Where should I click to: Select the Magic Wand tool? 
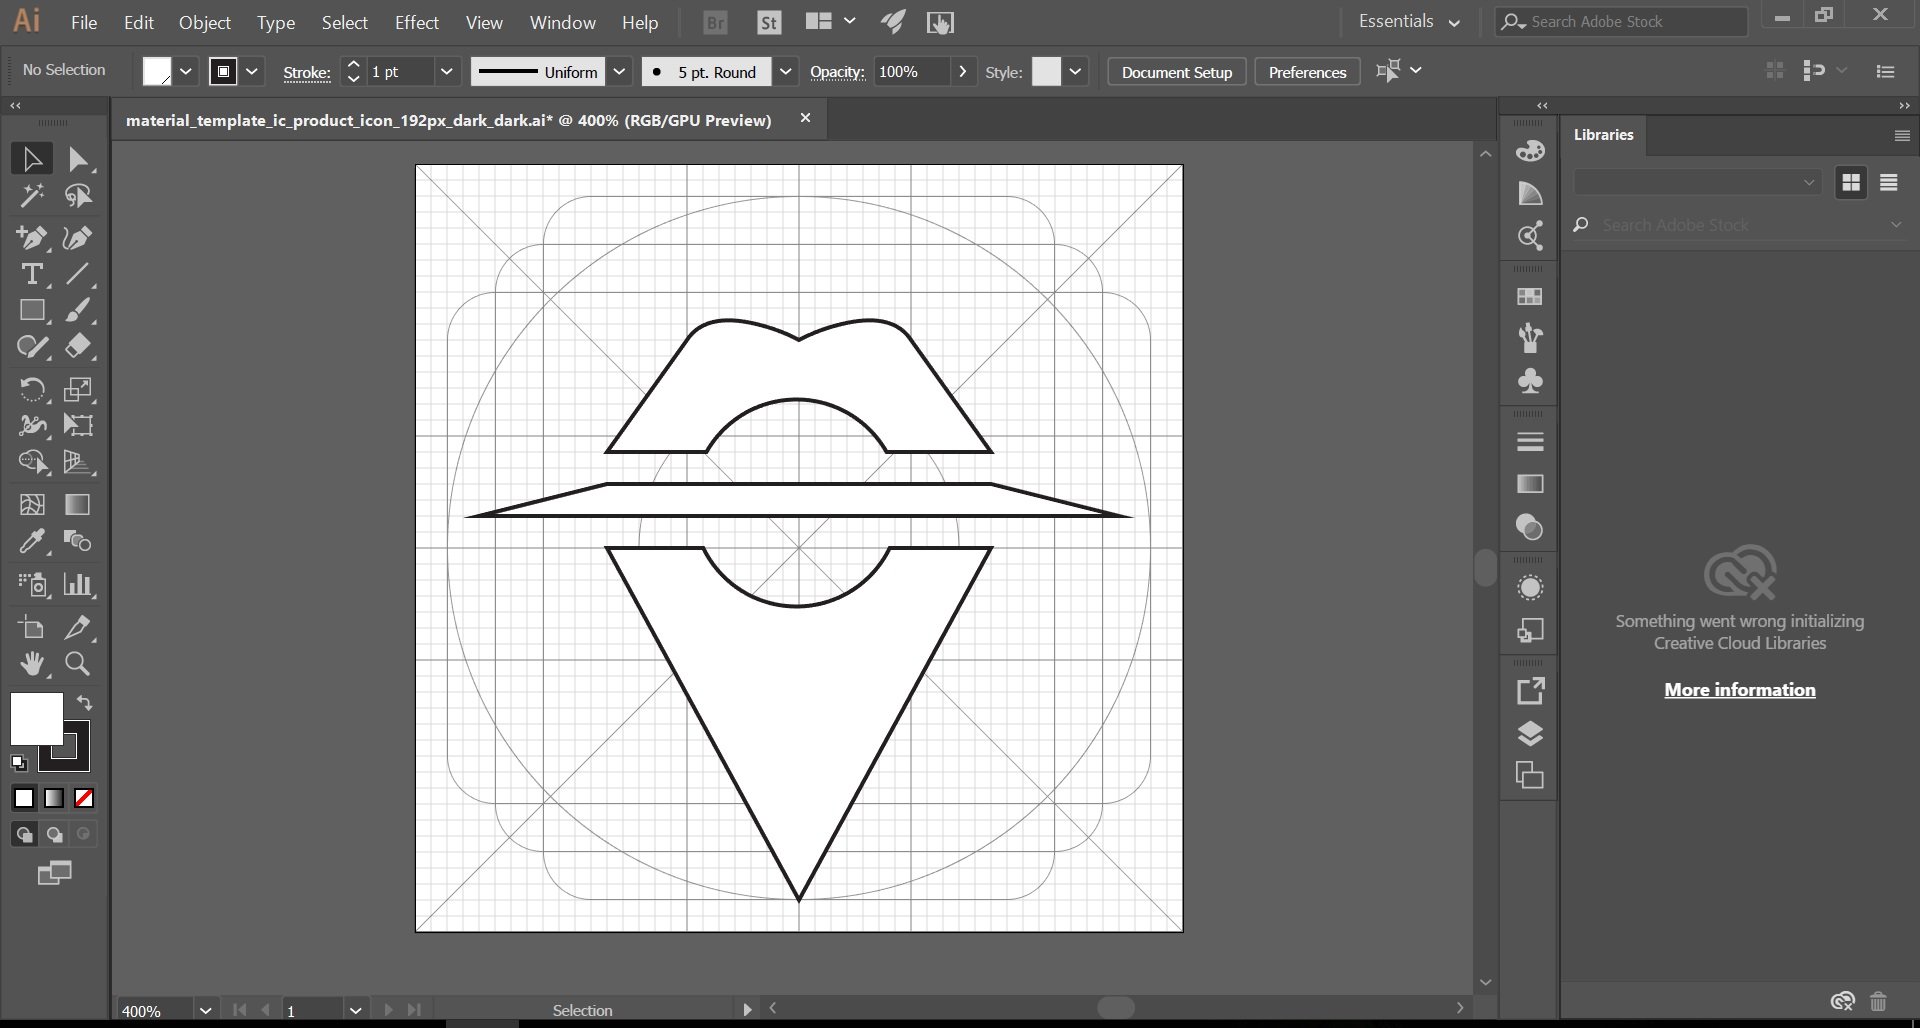(32, 196)
